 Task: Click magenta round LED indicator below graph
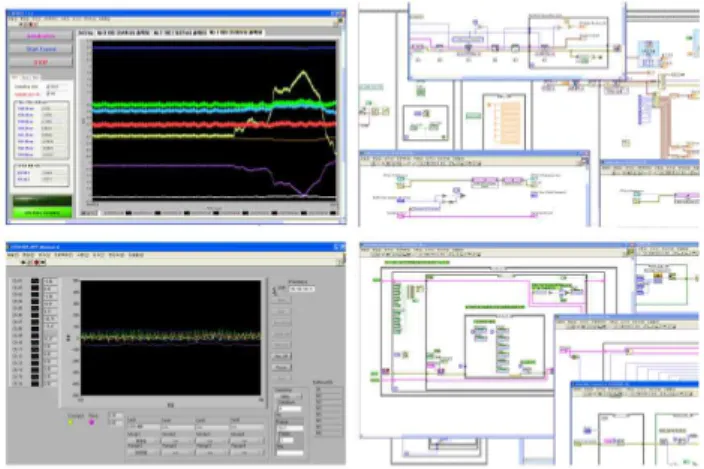tap(92, 422)
